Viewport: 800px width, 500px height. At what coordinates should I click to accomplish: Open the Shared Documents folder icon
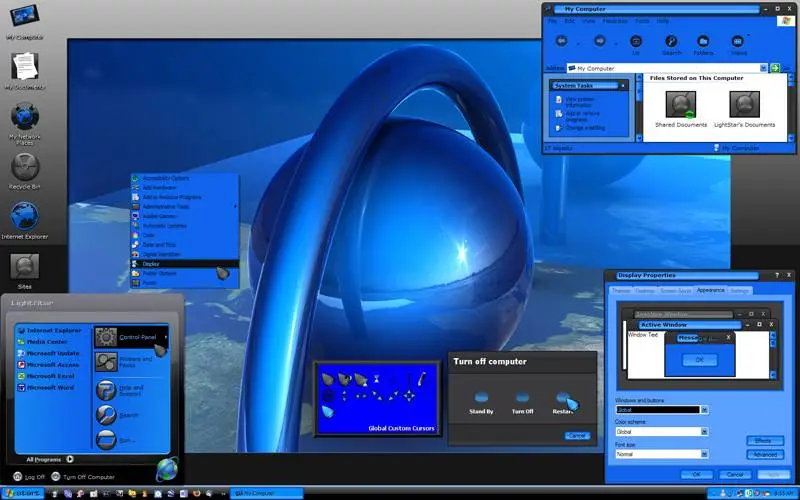(x=681, y=105)
